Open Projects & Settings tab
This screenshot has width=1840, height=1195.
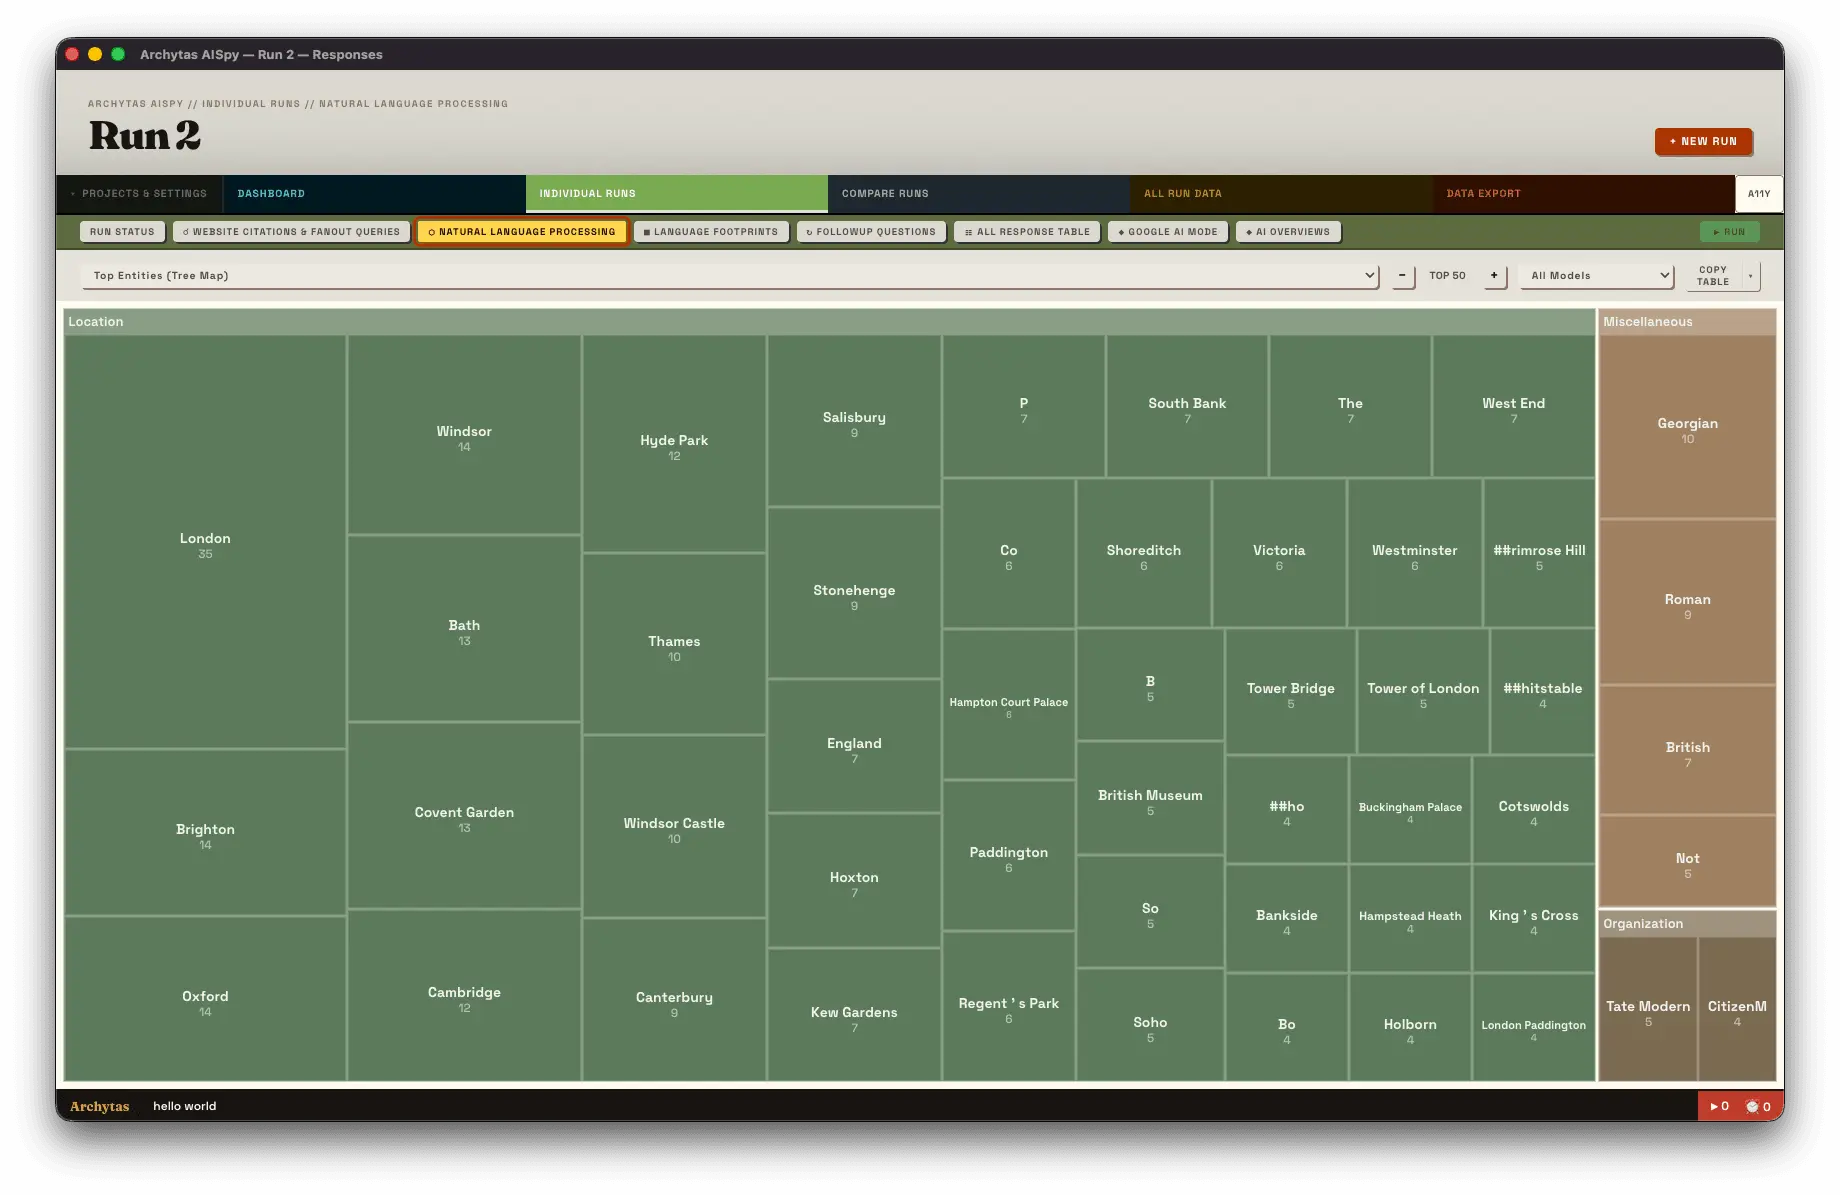pos(139,194)
